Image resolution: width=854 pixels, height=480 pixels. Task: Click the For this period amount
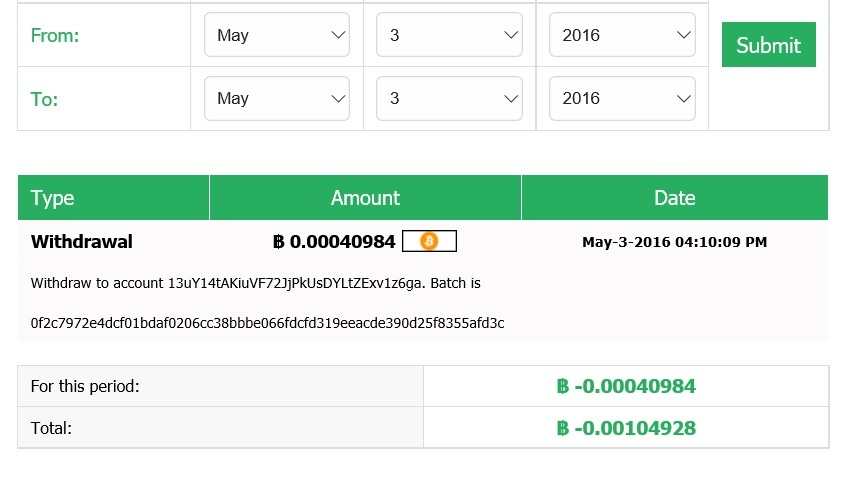click(626, 386)
